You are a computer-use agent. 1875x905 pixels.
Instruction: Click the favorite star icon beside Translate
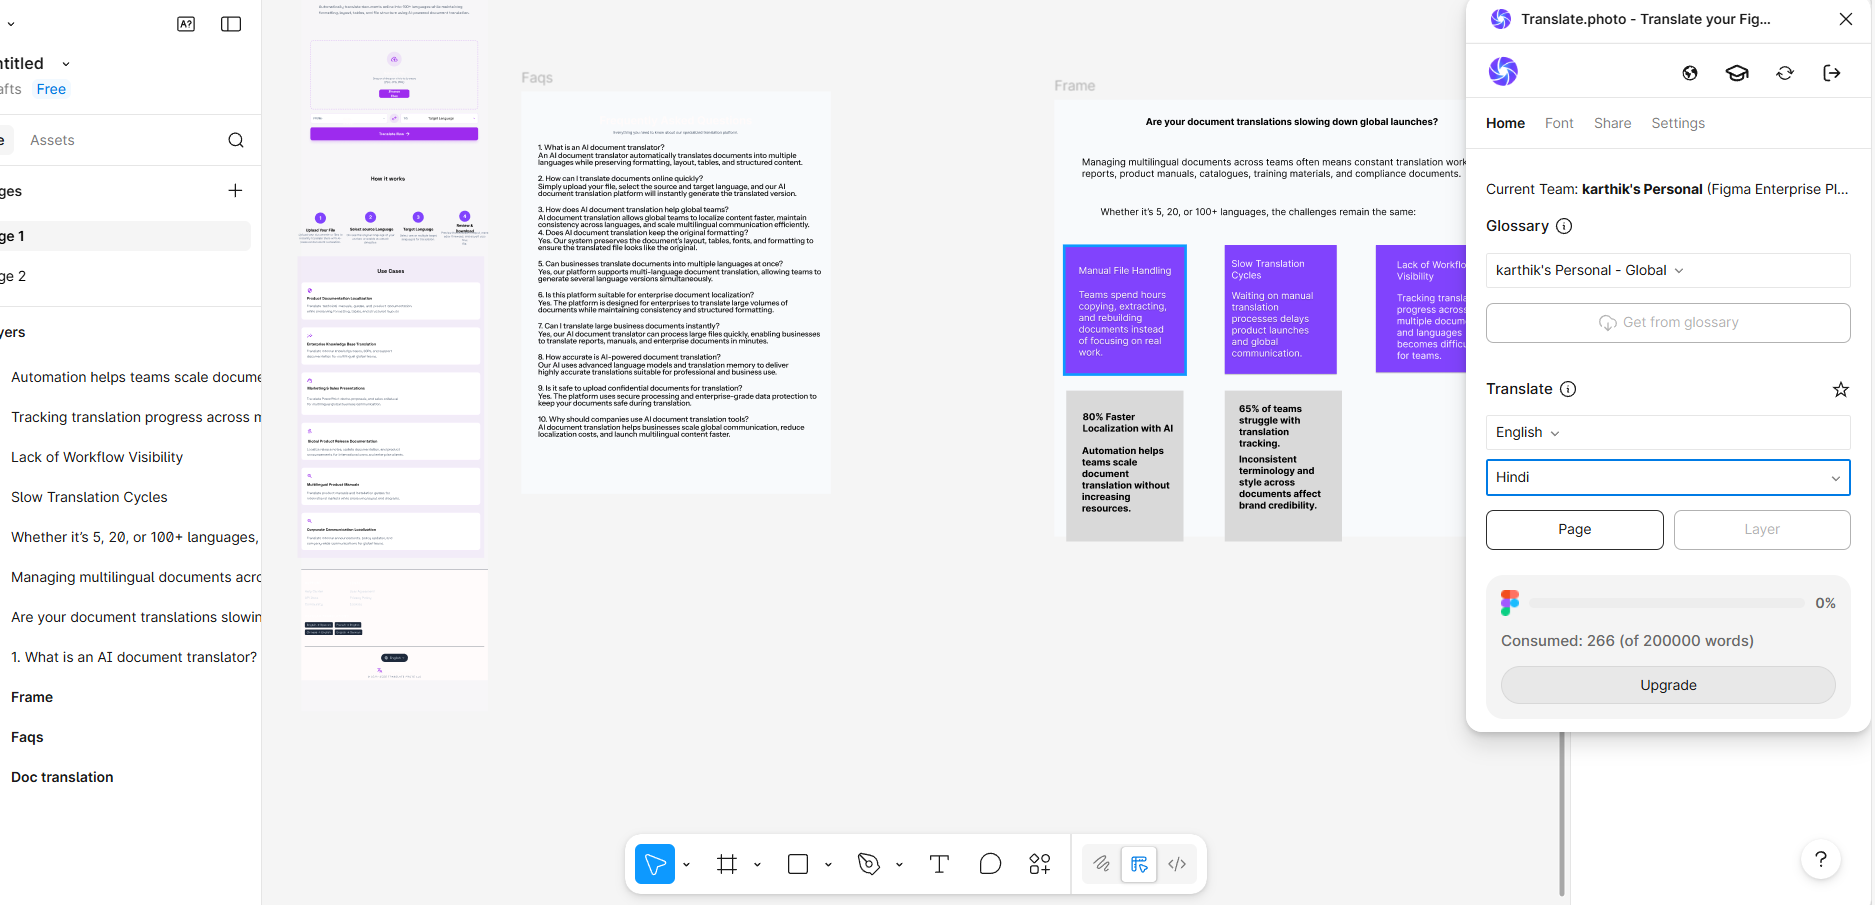coord(1840,389)
